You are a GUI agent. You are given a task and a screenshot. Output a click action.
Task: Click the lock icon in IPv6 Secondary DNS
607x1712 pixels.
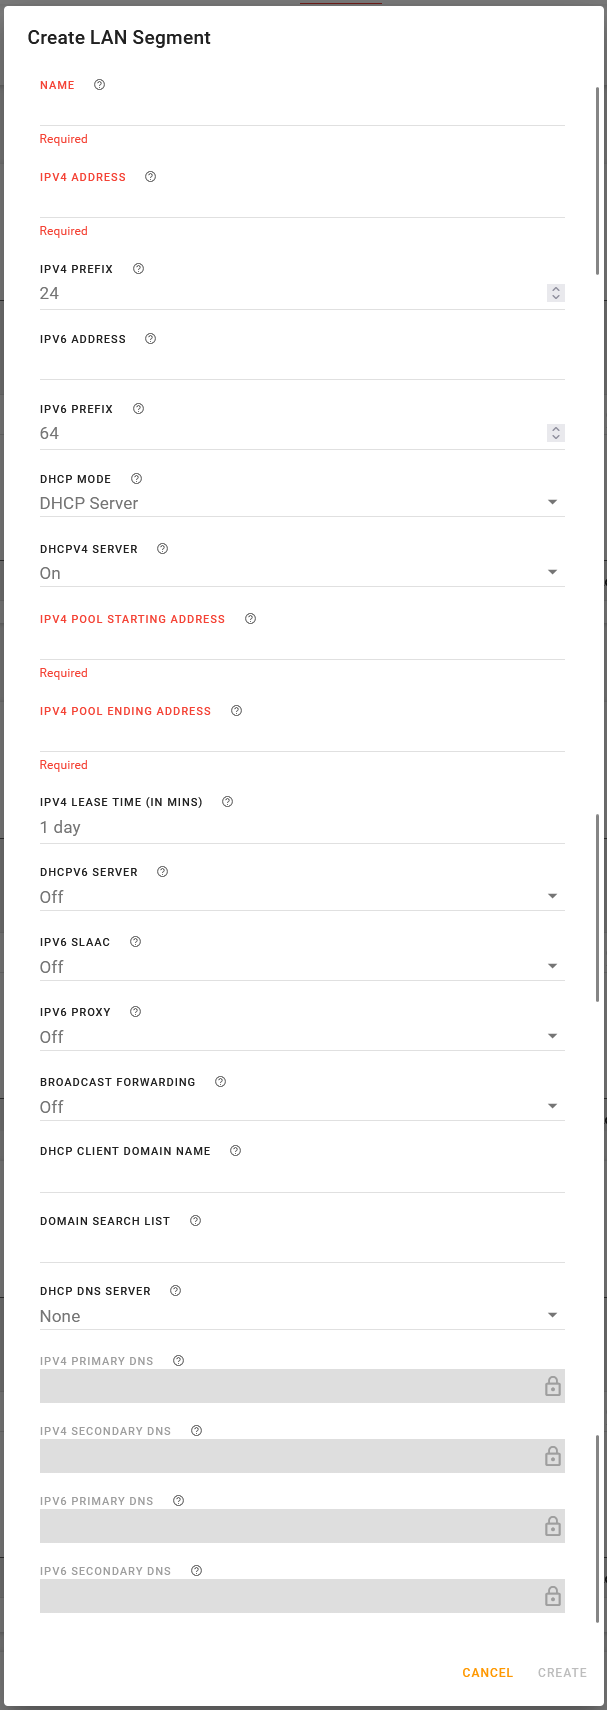[x=552, y=1597]
